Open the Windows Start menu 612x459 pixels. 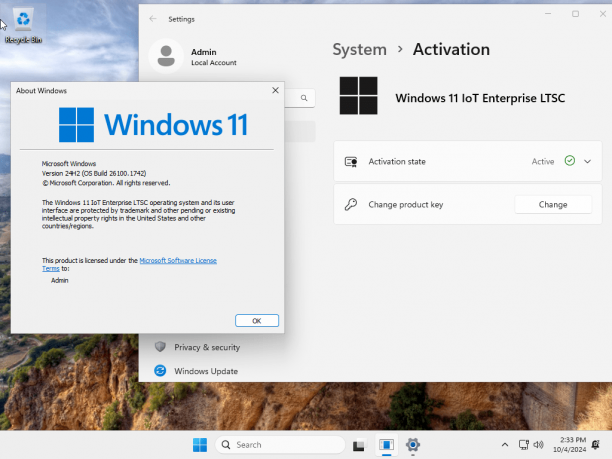click(200, 445)
